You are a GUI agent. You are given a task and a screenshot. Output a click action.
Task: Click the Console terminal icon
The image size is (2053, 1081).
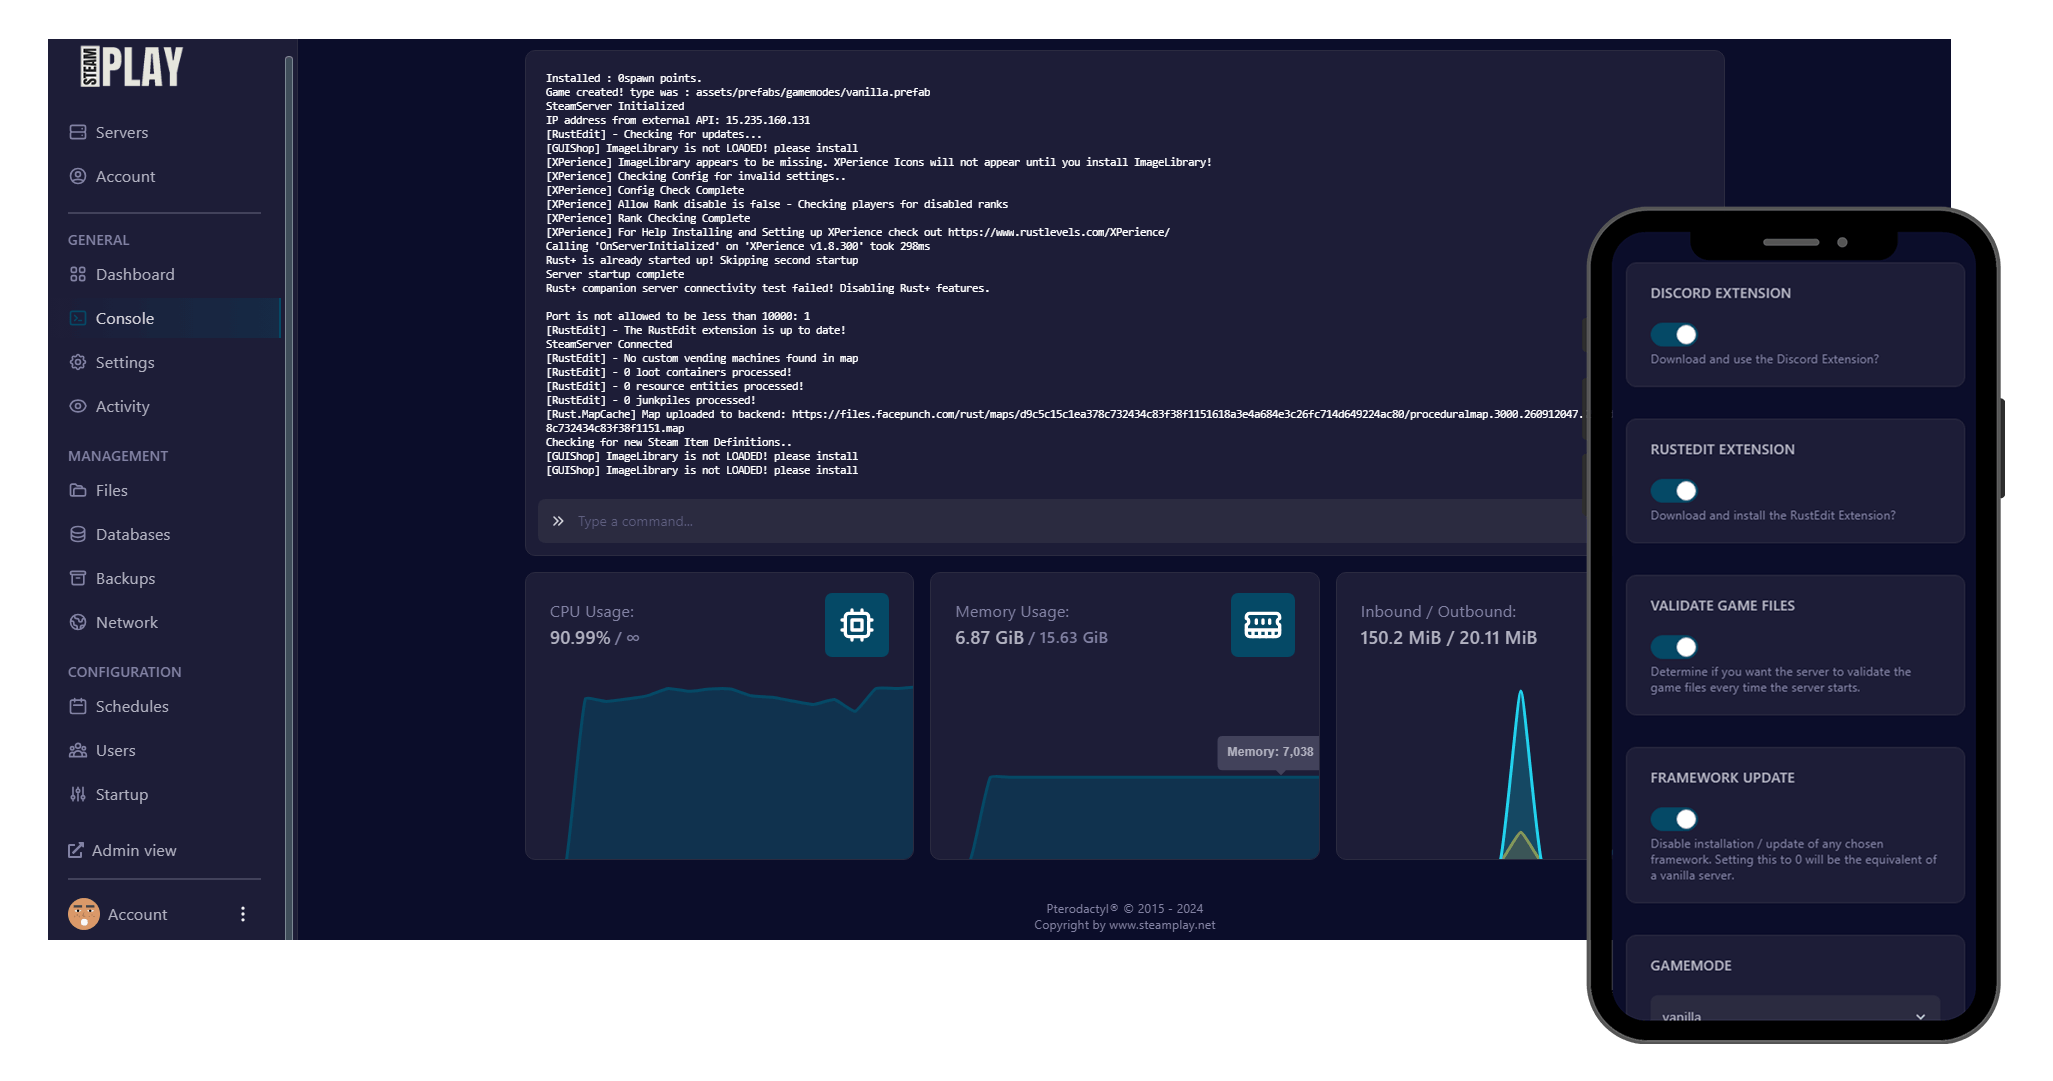pyautogui.click(x=78, y=318)
